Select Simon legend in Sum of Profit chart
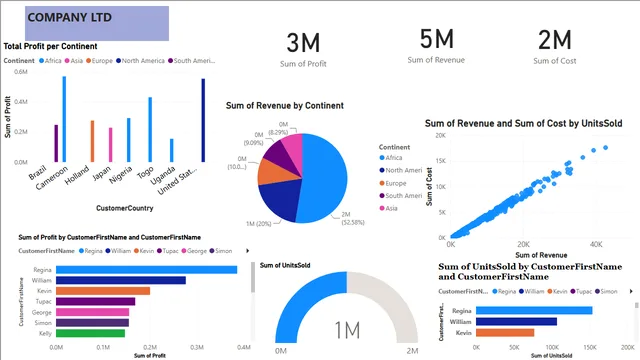The height and width of the screenshot is (360, 640). pyautogui.click(x=220, y=251)
